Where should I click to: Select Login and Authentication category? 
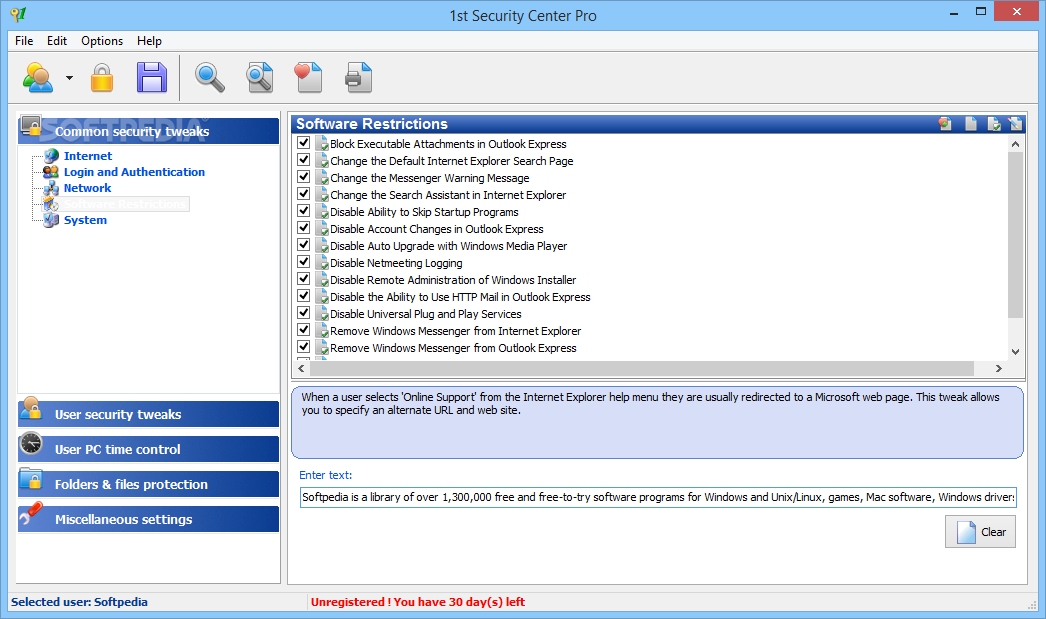click(x=134, y=172)
